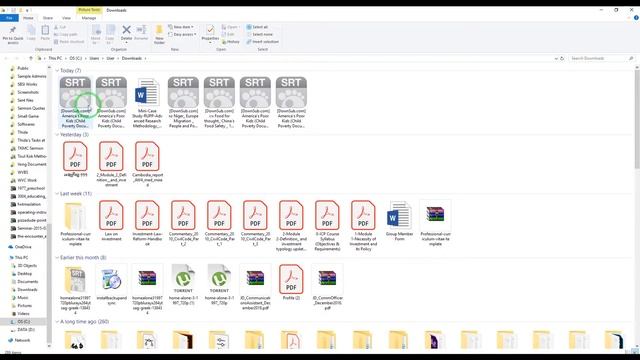
Task: Click History in the Open group
Action: pyautogui.click(x=231, y=42)
